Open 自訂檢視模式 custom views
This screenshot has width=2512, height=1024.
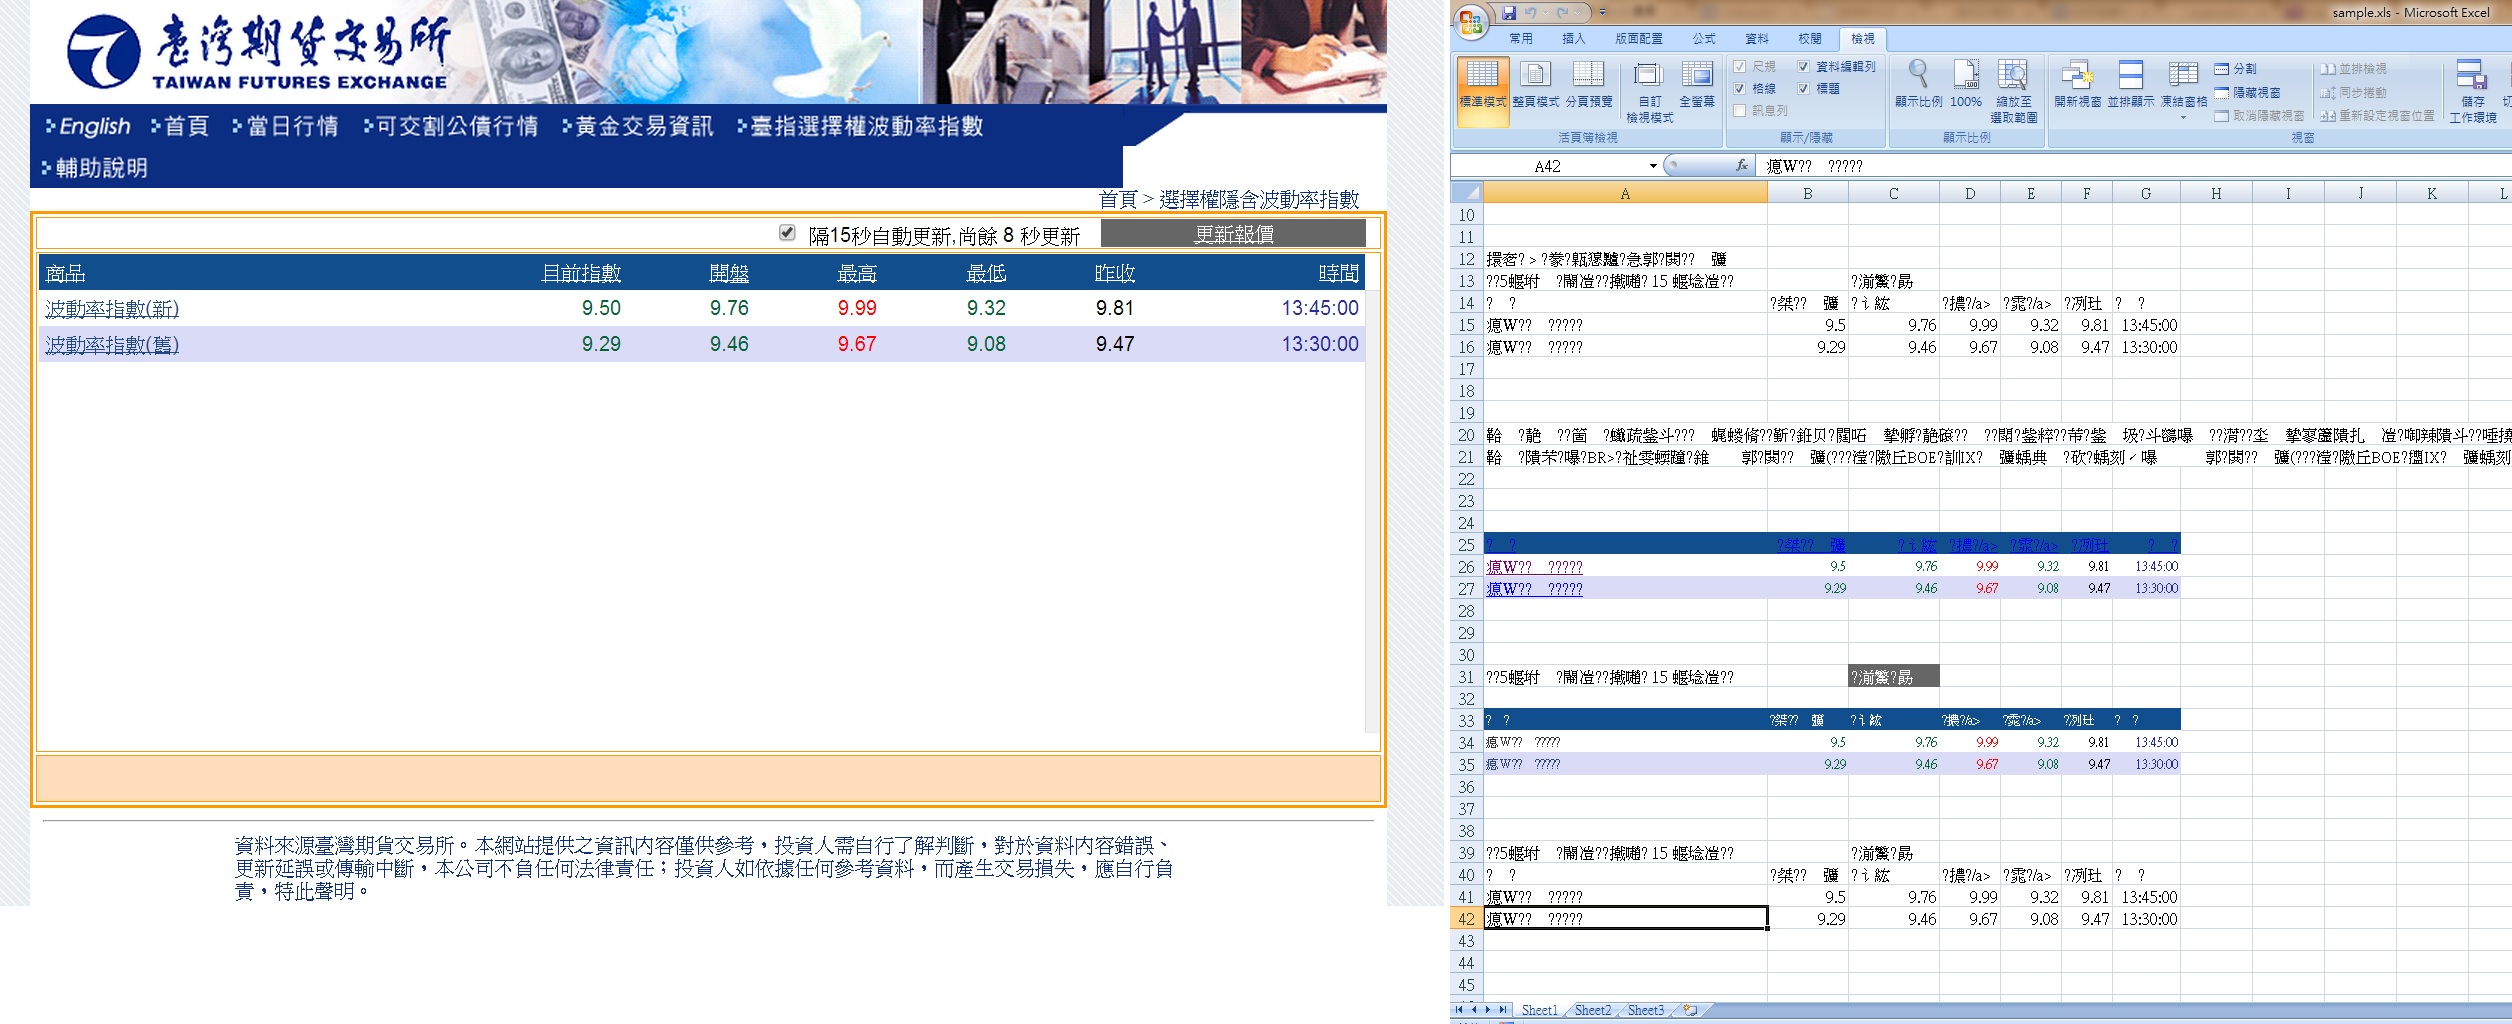[1649, 92]
